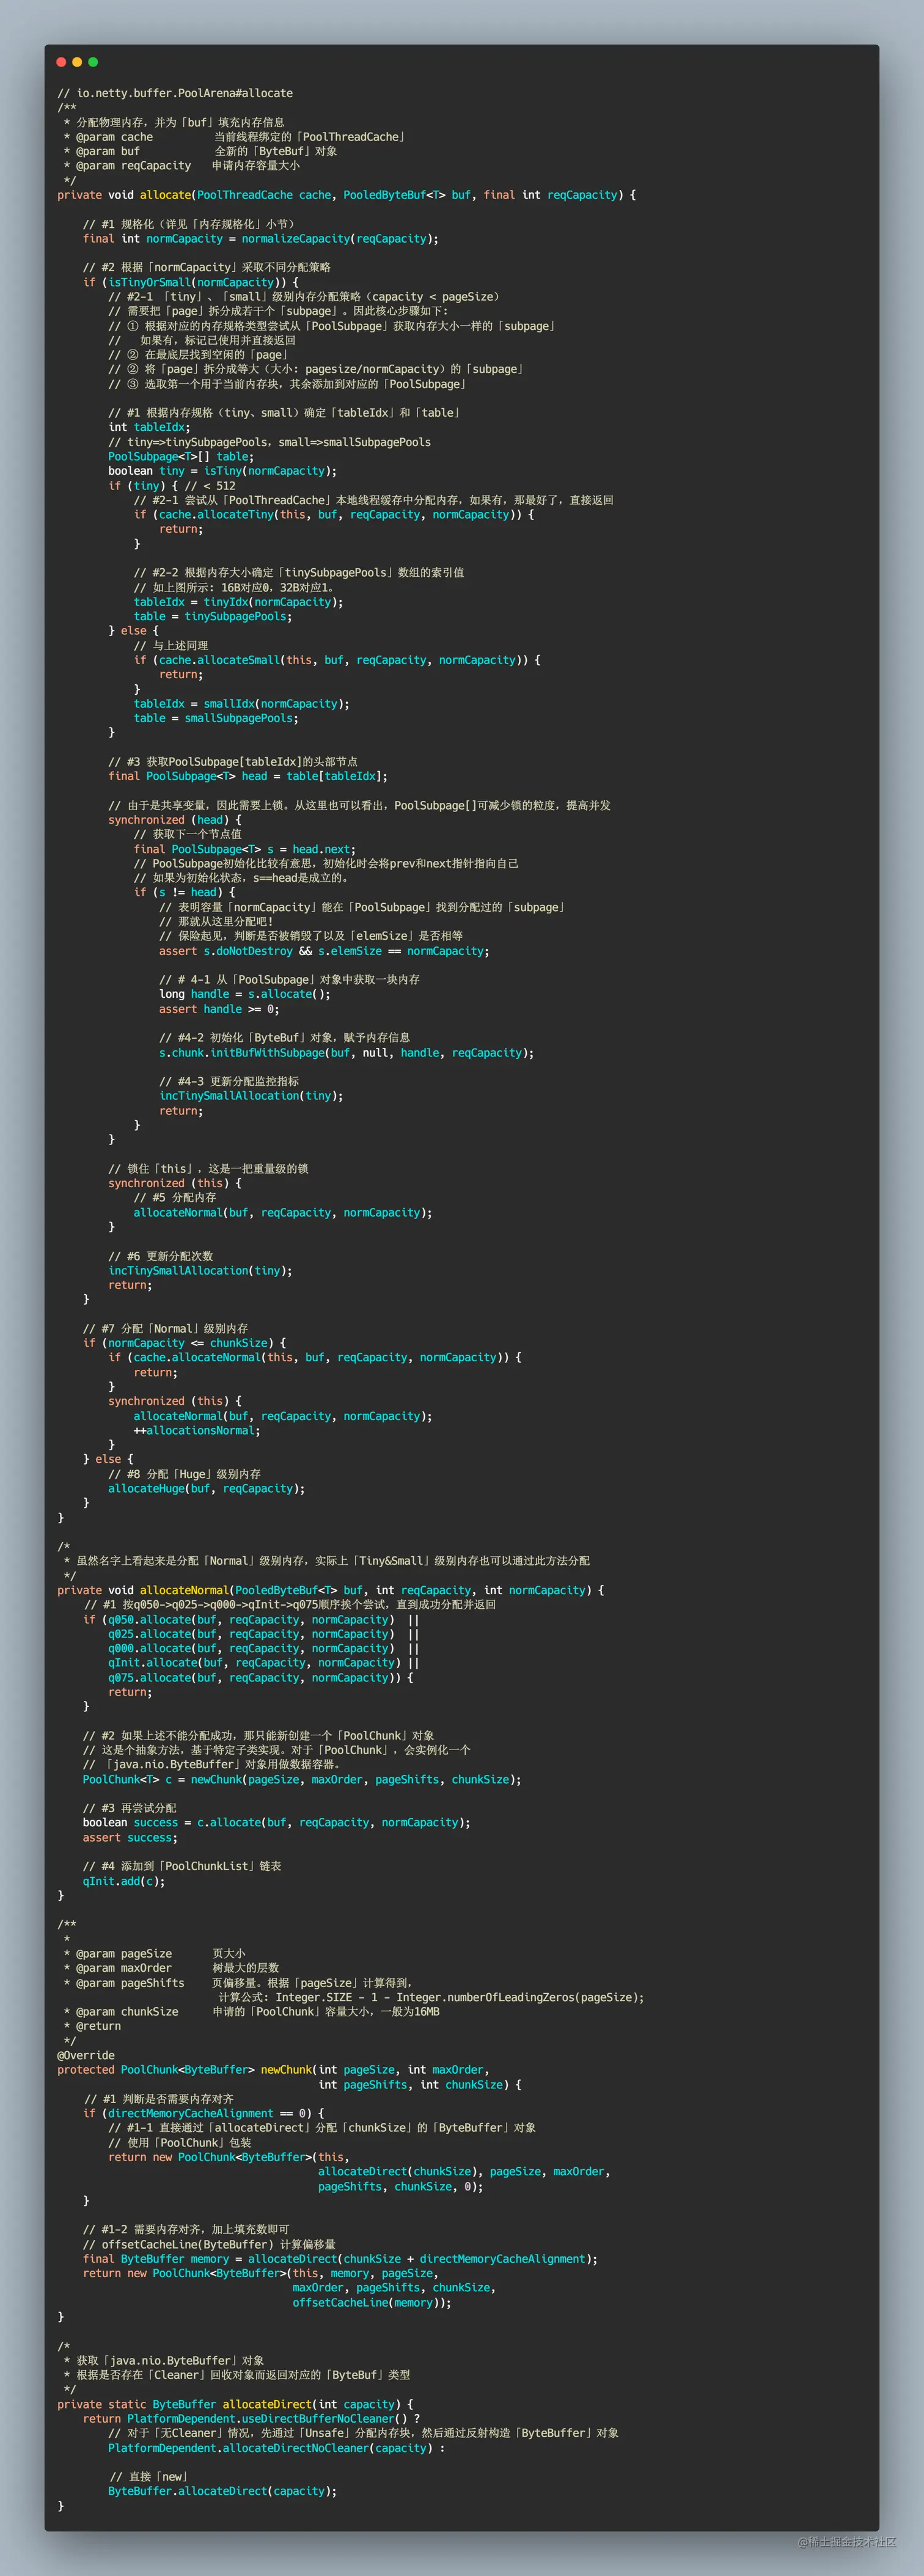The image size is (924, 2576).
Task: Select the '@param pageShifts' doc line
Action: pos(238,1983)
